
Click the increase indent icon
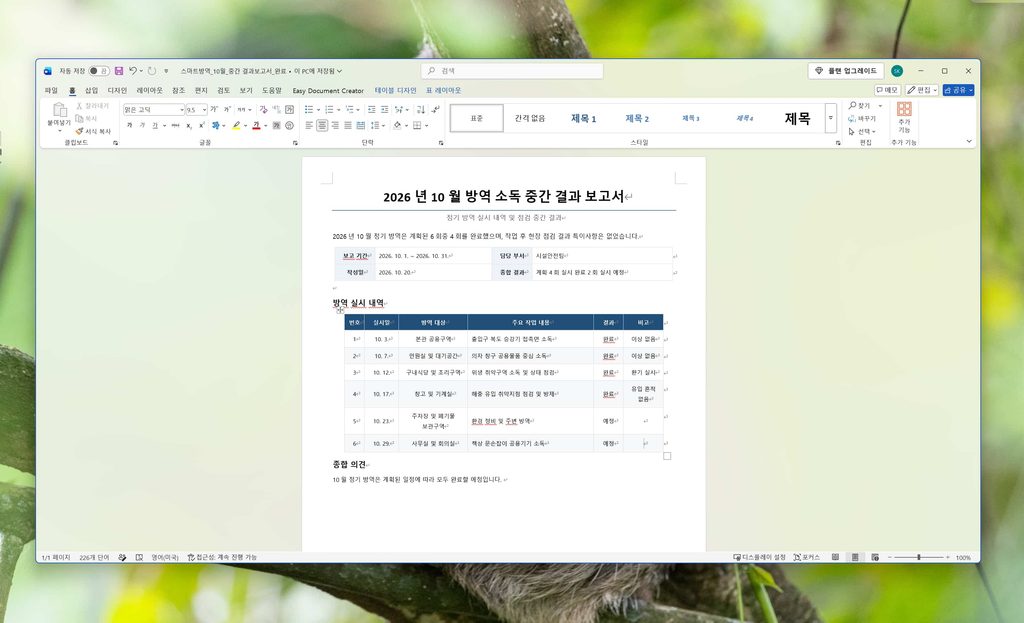point(384,109)
